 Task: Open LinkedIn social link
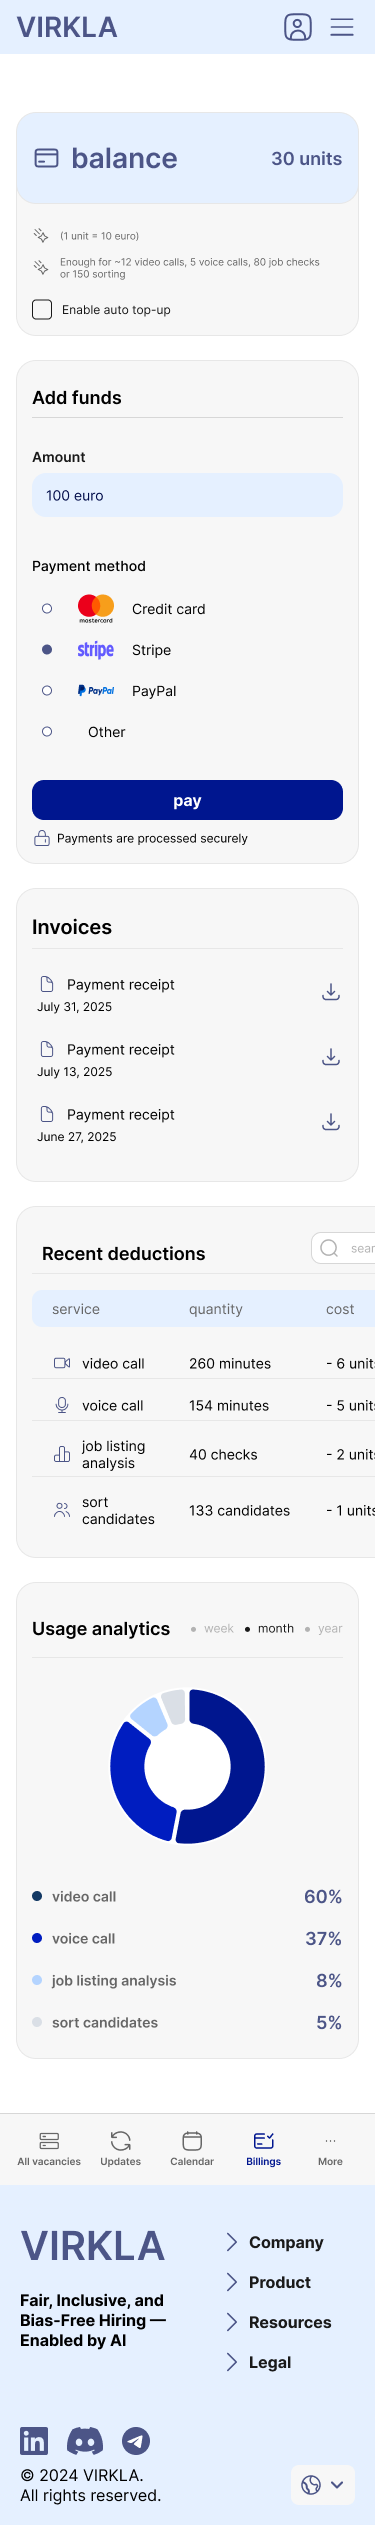coord(34,2441)
